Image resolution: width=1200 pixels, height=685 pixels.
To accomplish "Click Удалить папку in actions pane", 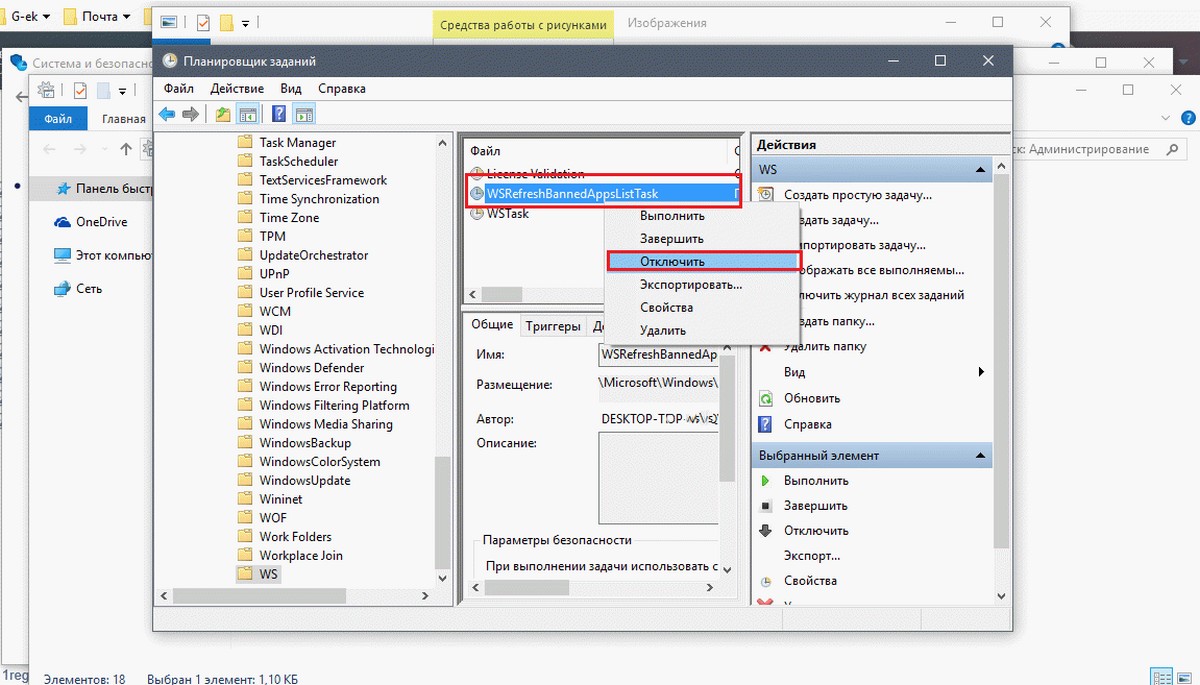I will point(825,347).
